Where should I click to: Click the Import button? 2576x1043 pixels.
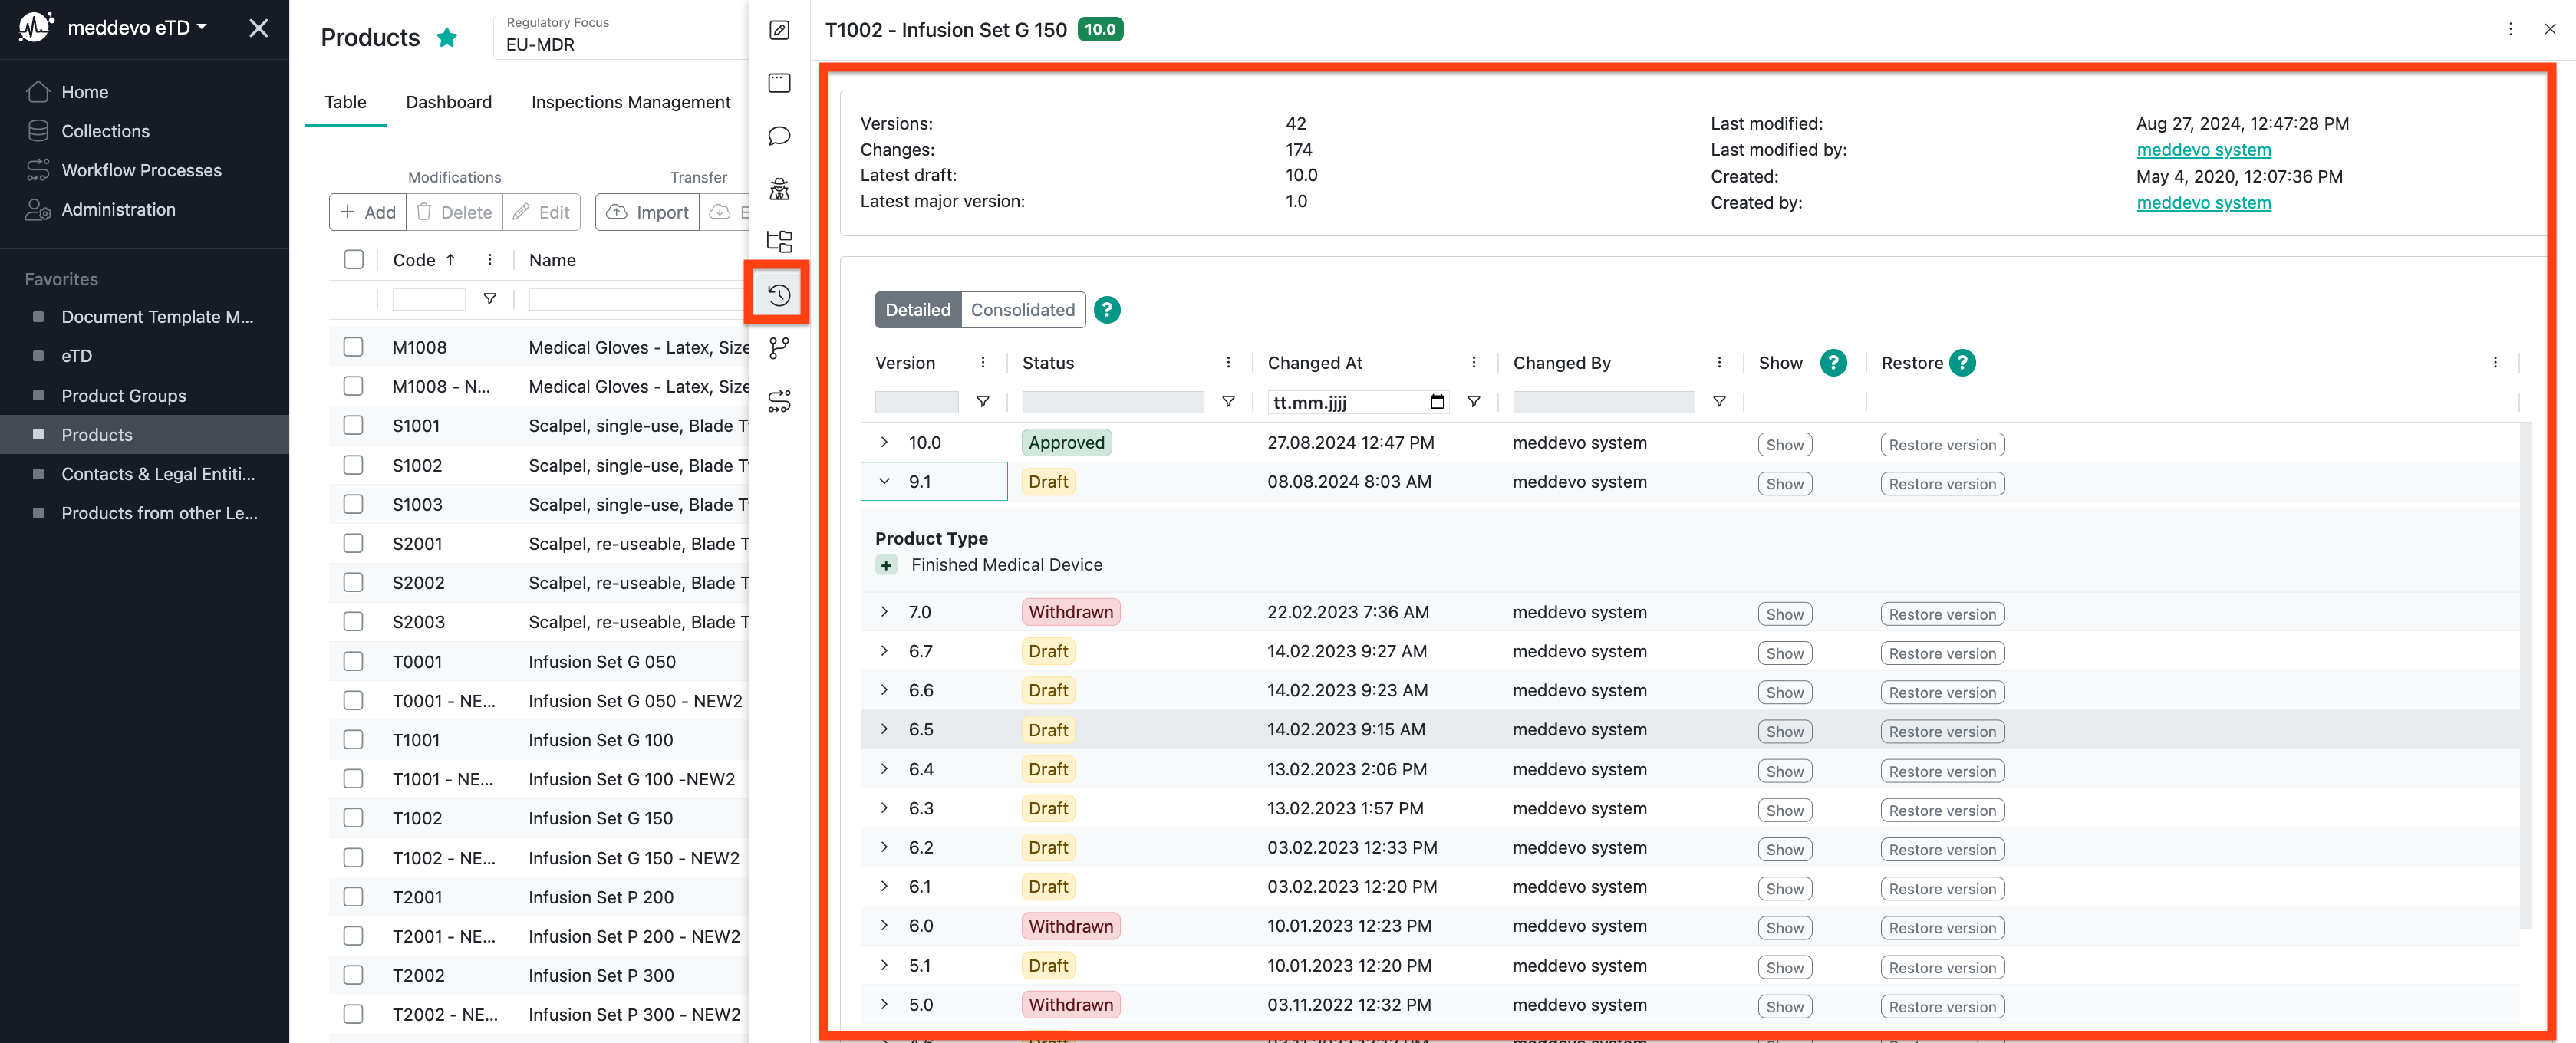(x=647, y=212)
